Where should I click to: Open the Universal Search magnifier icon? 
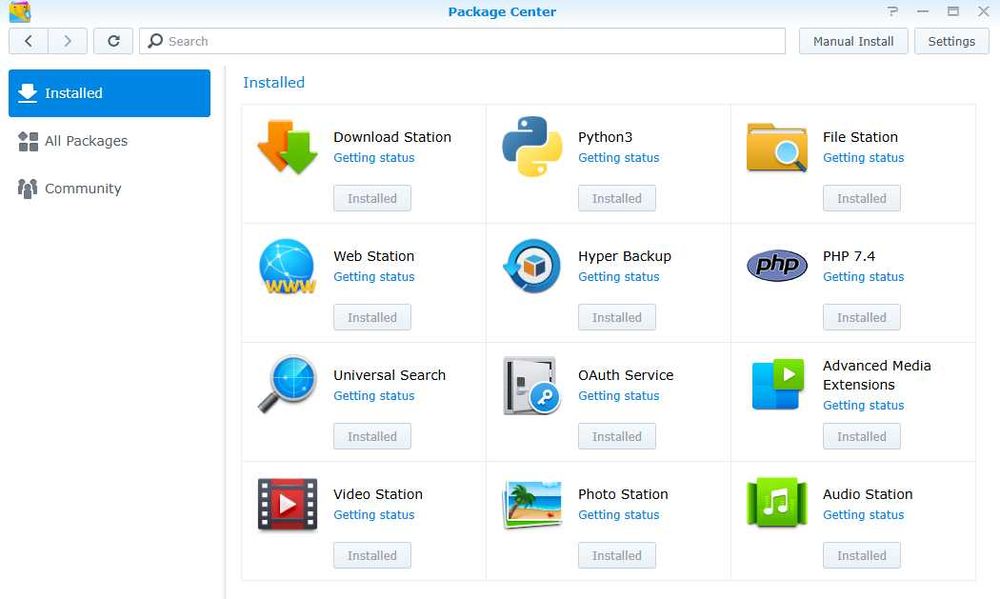(x=288, y=384)
